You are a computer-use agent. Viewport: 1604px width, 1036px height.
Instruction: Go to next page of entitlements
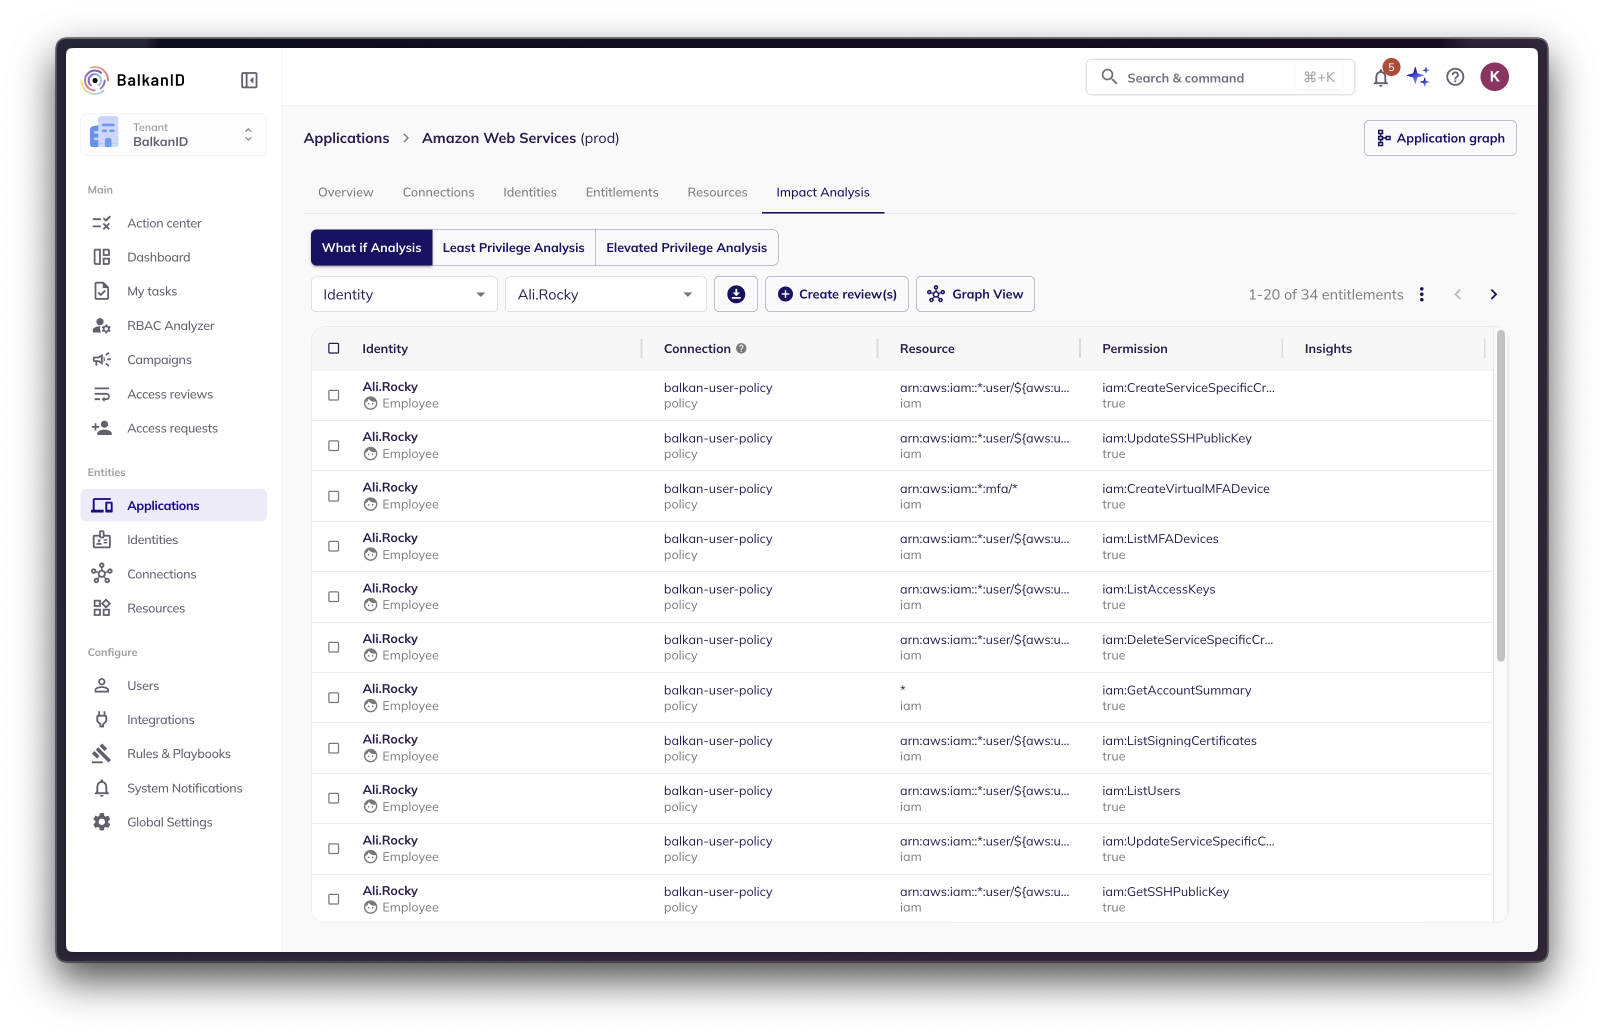1494,294
